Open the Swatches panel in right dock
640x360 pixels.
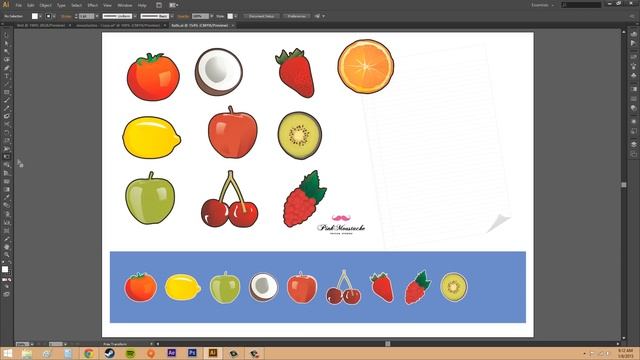(633, 57)
